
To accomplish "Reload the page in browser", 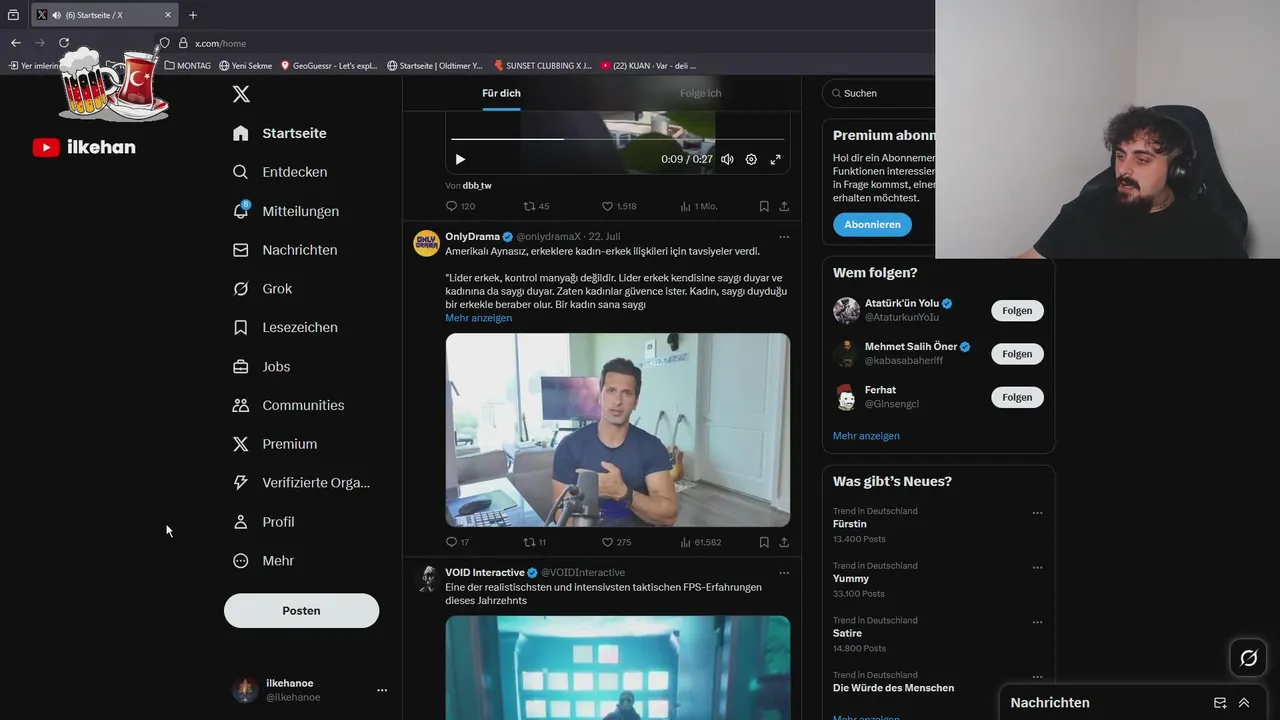I will click(x=64, y=43).
